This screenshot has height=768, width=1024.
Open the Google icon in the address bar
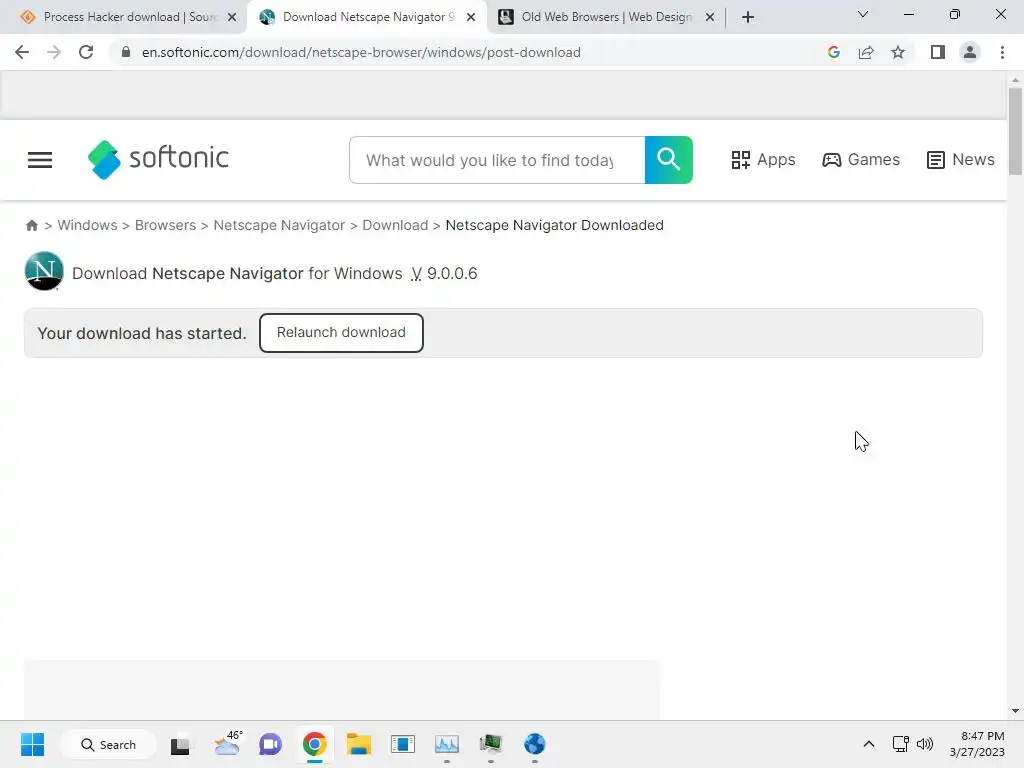tap(833, 52)
